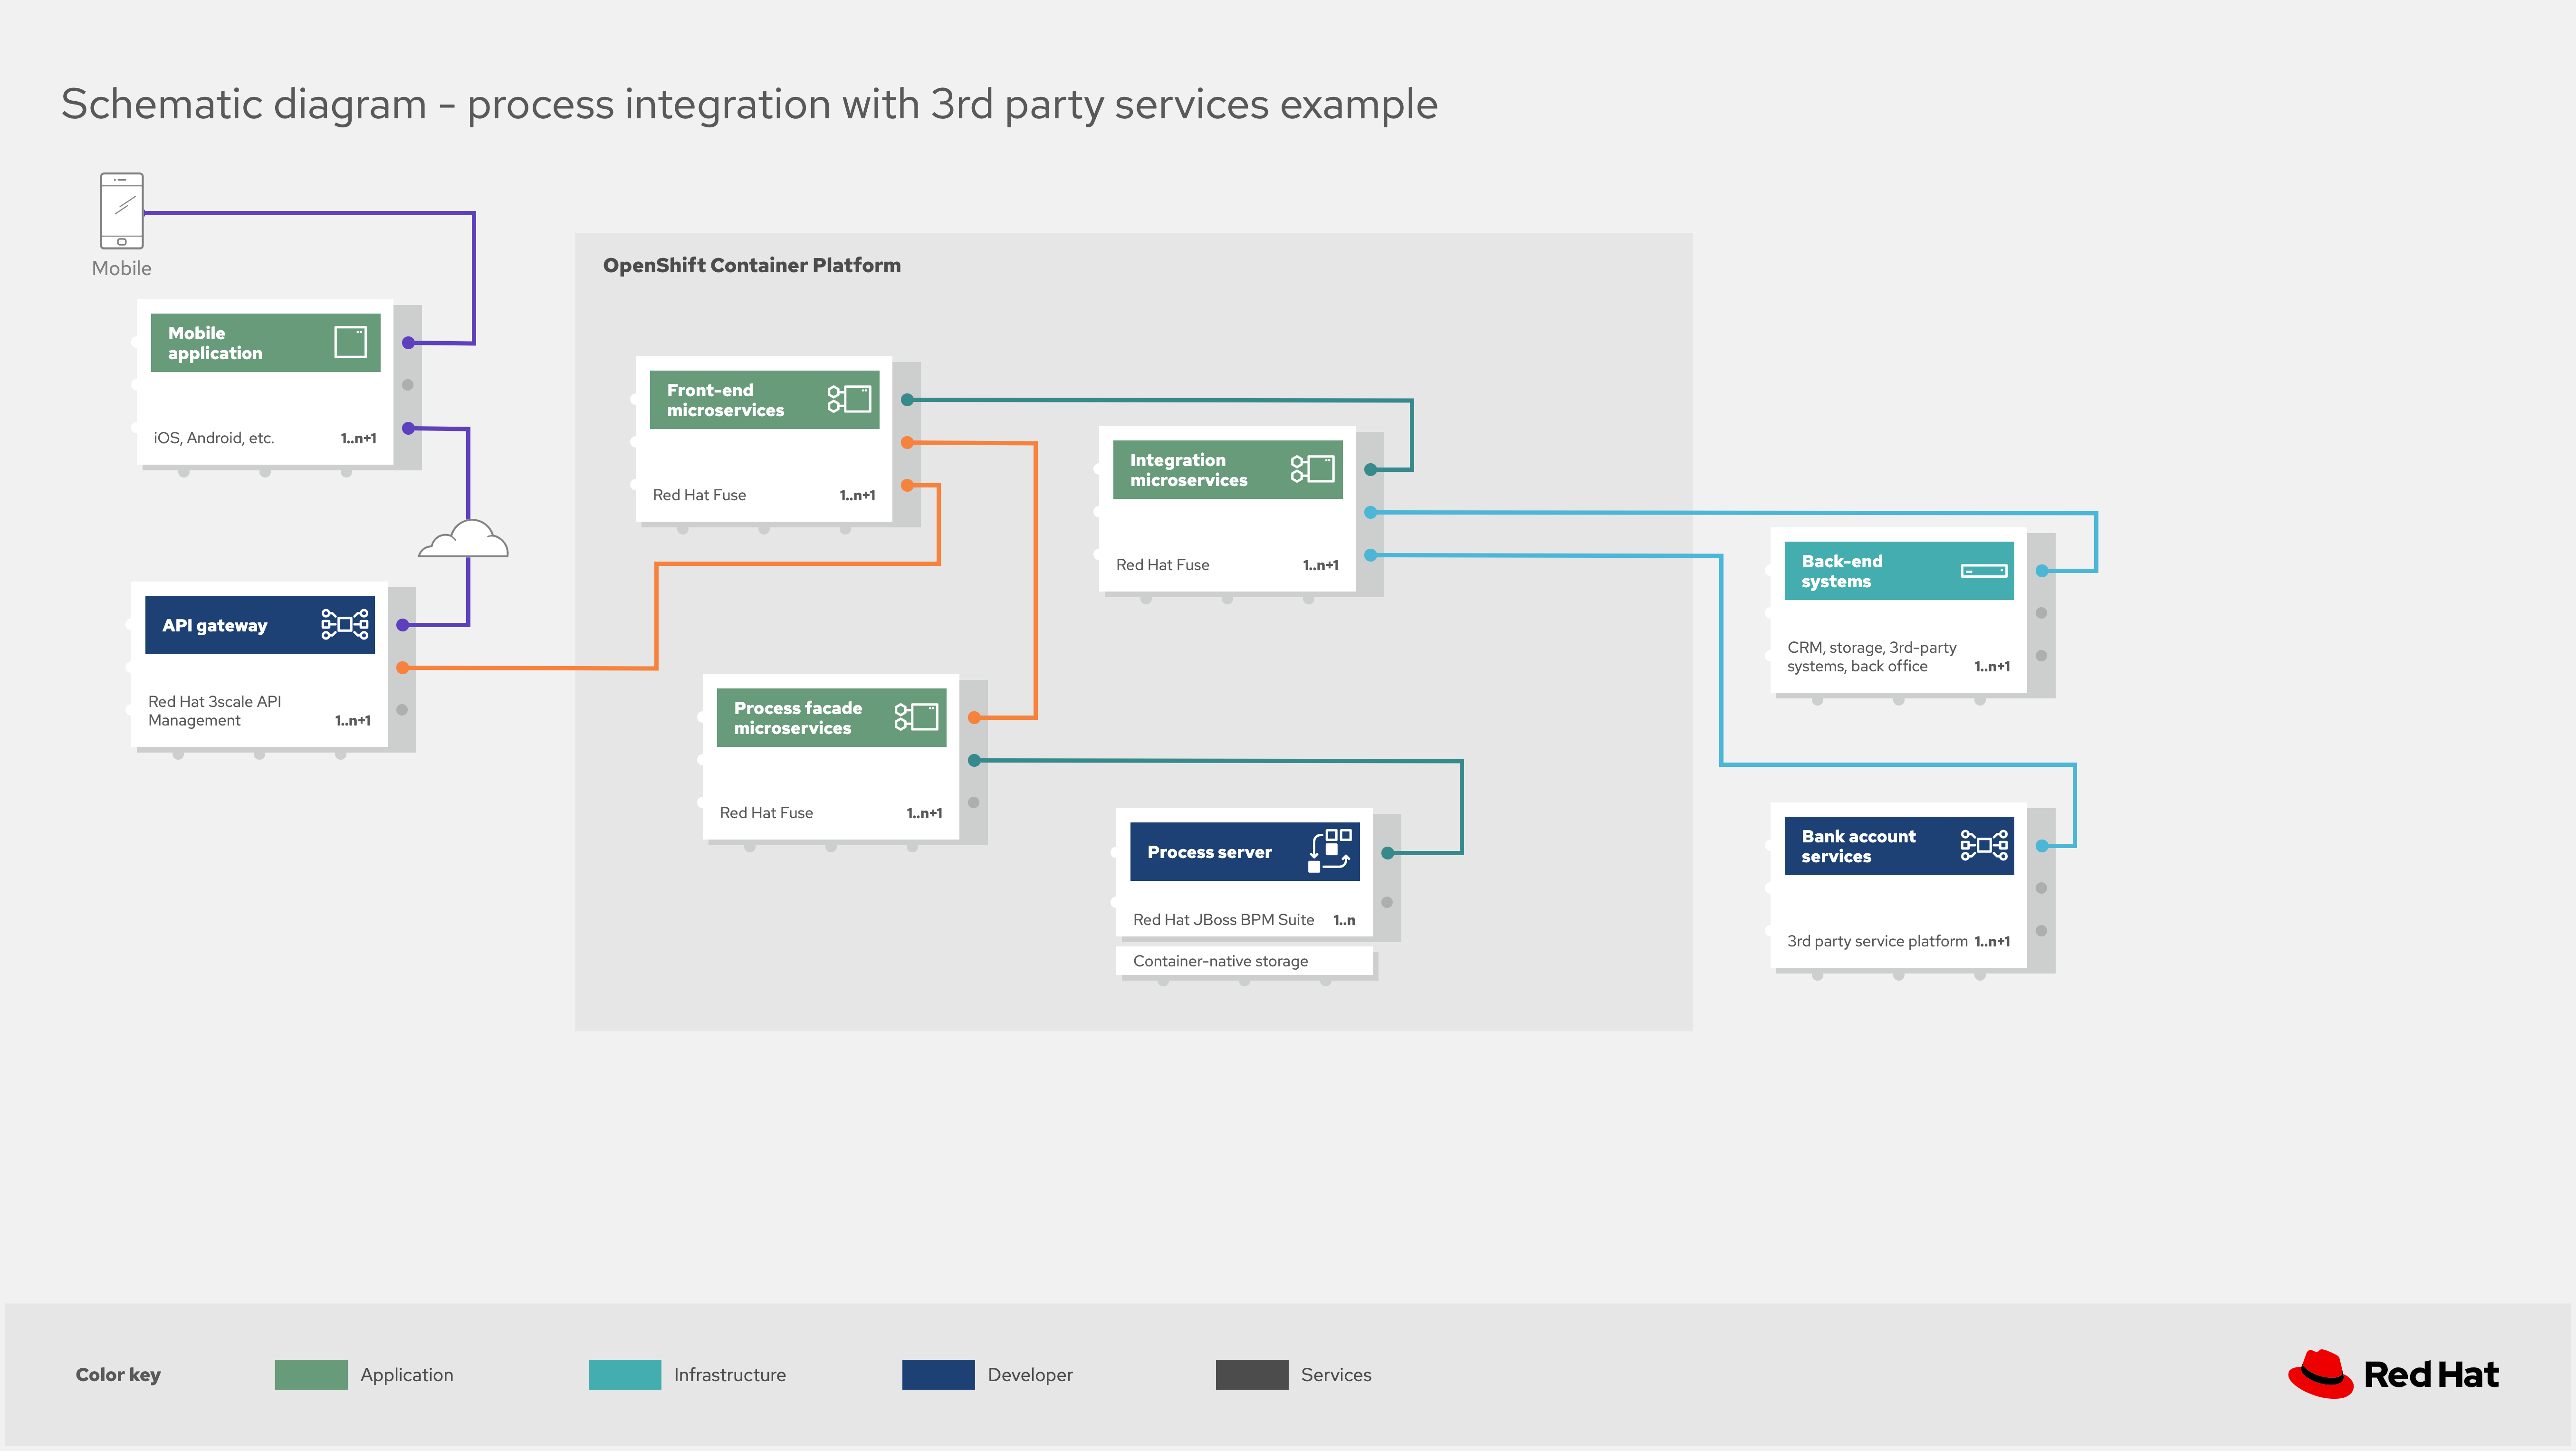This screenshot has width=2576, height=1451.
Task: Click the Process server workflow icon
Action: [x=1330, y=850]
